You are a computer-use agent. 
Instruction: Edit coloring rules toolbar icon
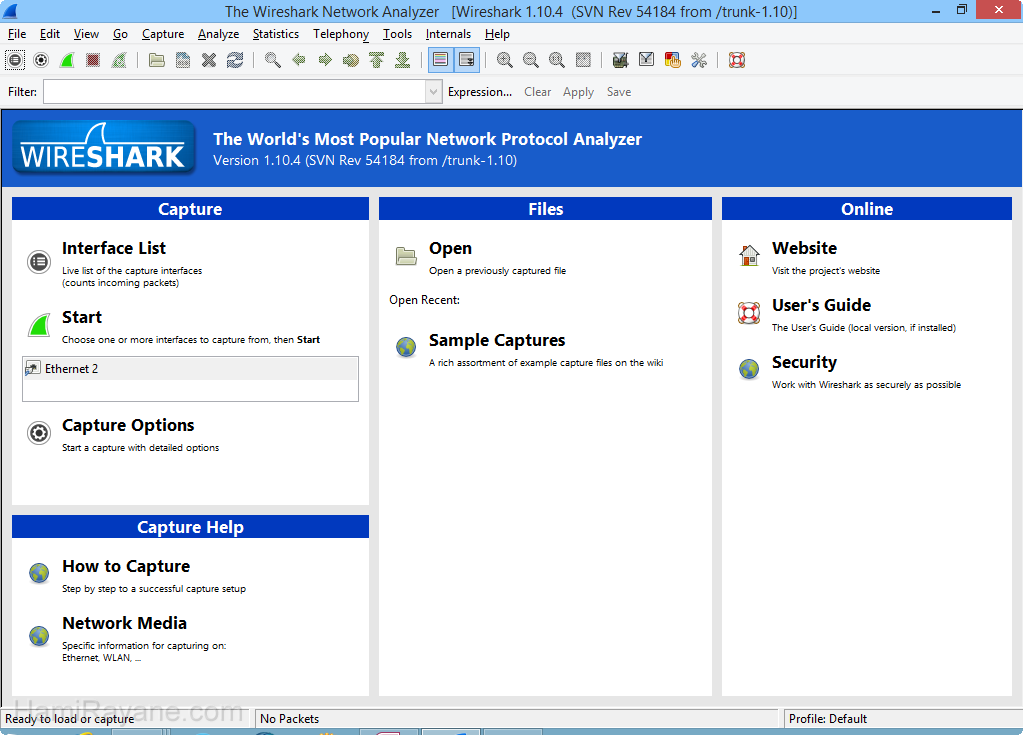[673, 60]
